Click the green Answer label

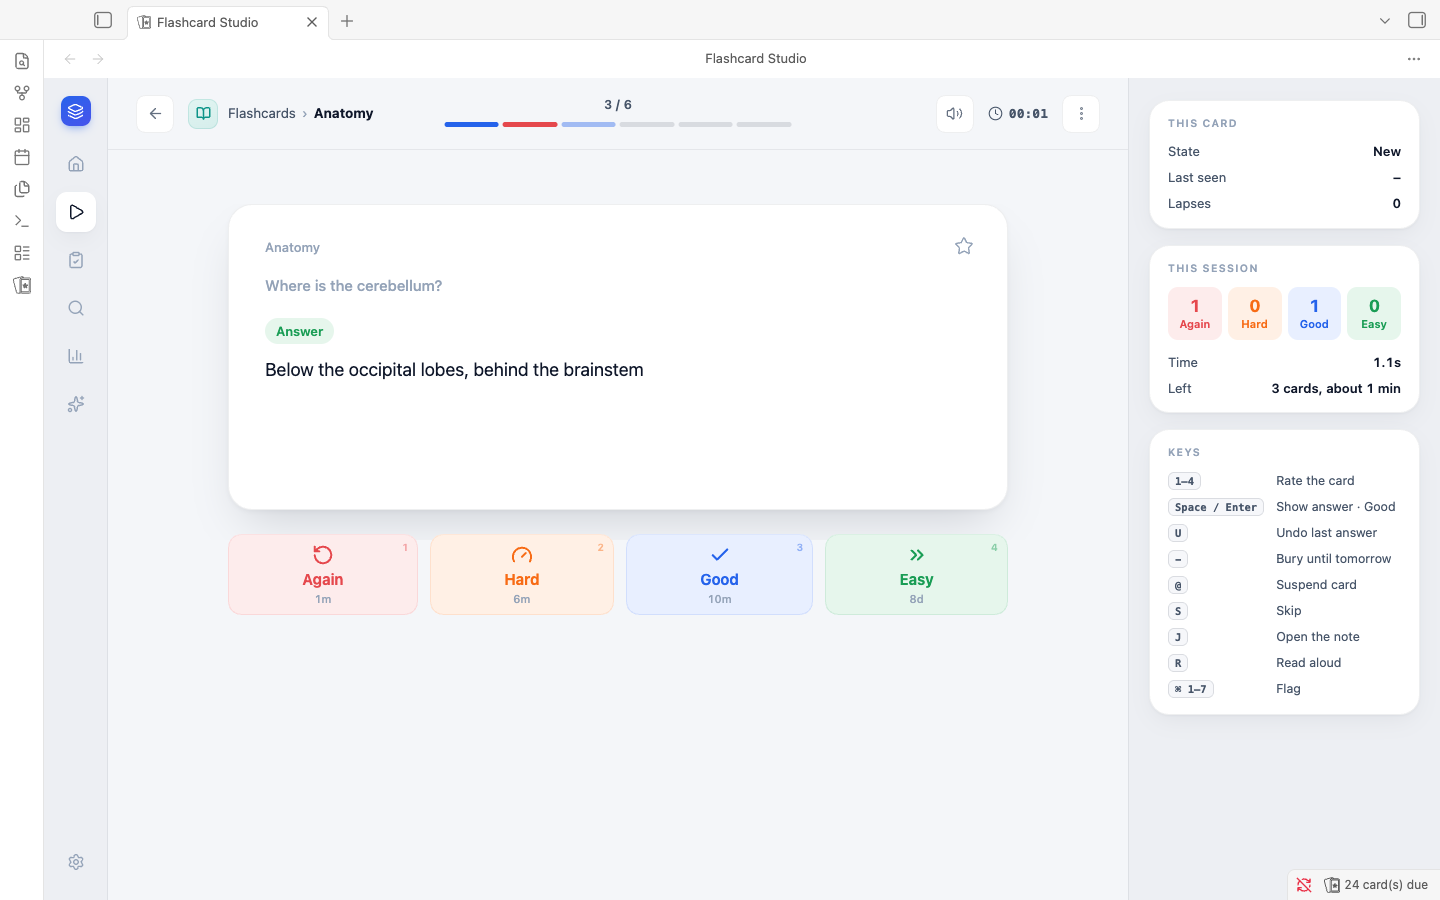299,331
